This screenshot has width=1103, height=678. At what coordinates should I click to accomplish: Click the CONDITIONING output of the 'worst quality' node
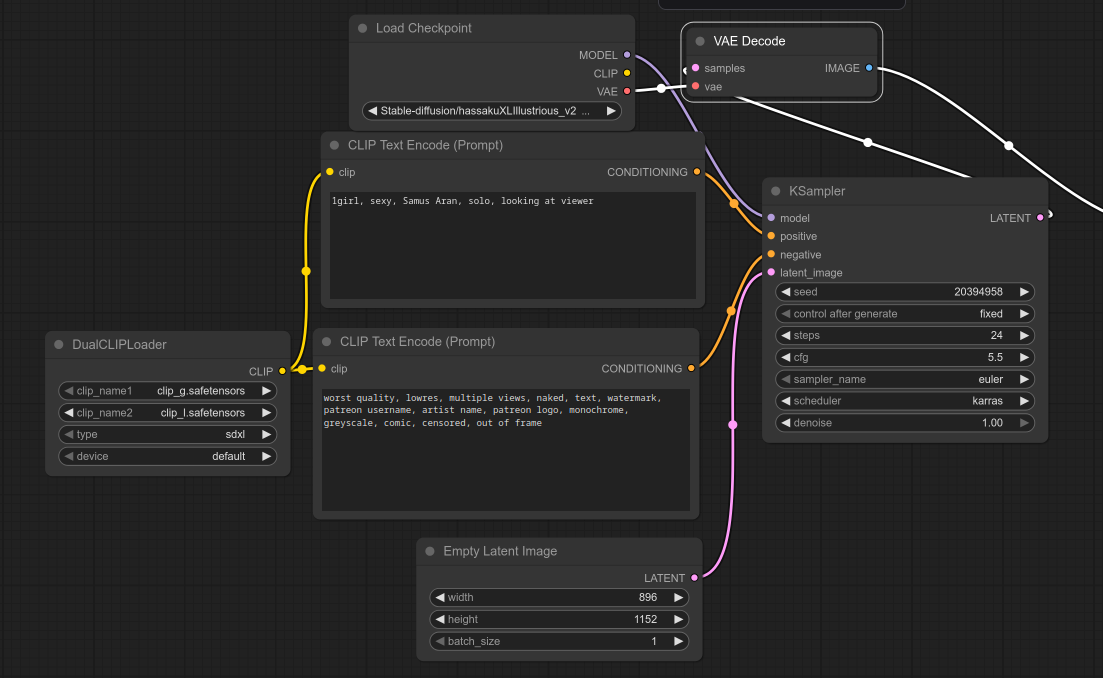tap(691, 369)
